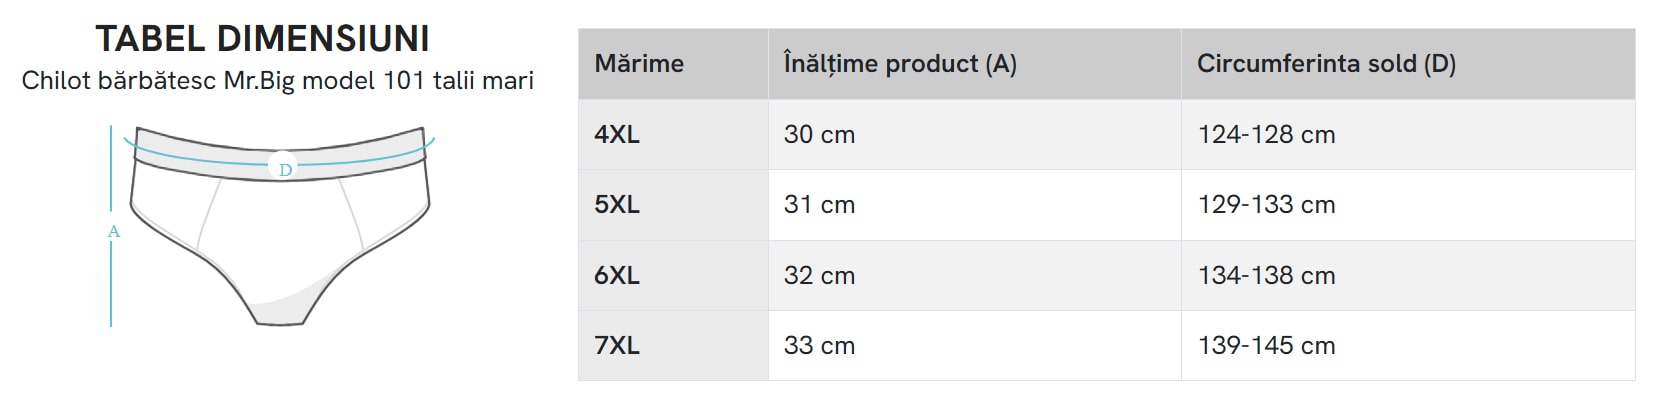Click the 31 cm height value
Image resolution: width=1660 pixels, height=408 pixels.
click(819, 205)
